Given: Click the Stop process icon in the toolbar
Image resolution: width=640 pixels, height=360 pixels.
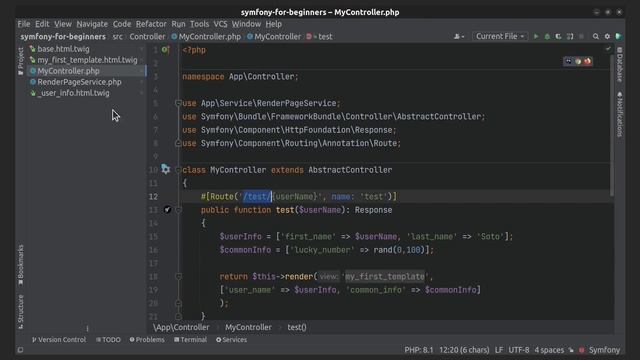Looking at the screenshot, I should coord(581,36).
